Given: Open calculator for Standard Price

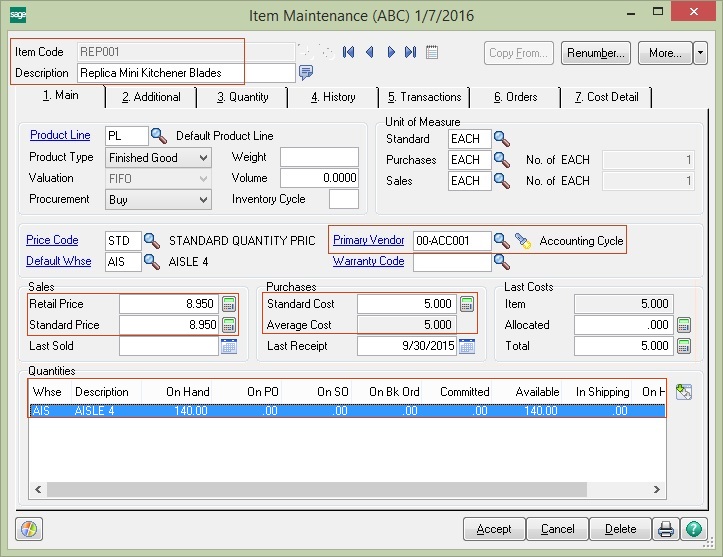Looking at the screenshot, I should (x=229, y=325).
